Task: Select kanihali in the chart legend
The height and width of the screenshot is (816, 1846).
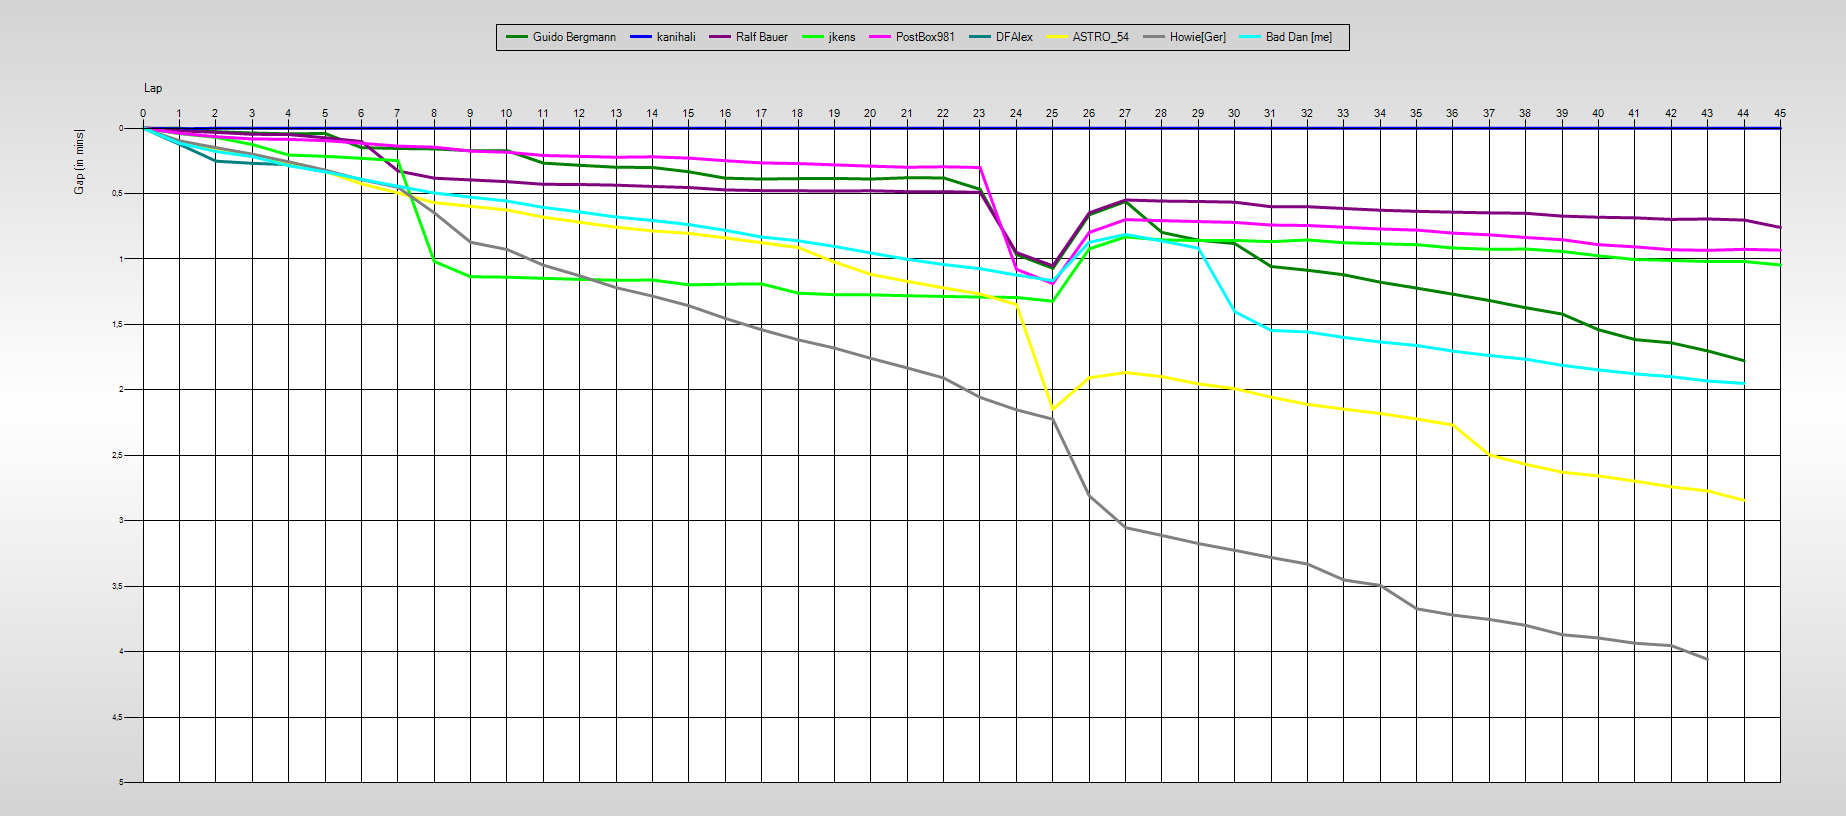Action: tap(676, 37)
